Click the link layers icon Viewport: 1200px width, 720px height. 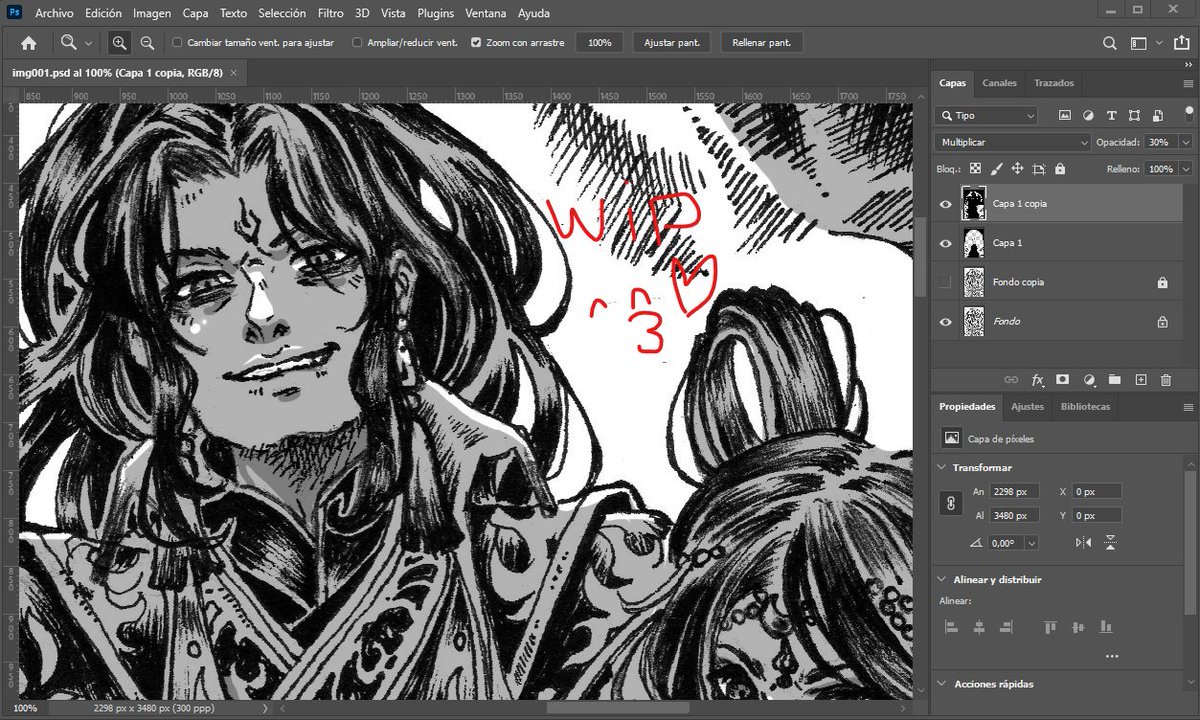tap(1011, 380)
